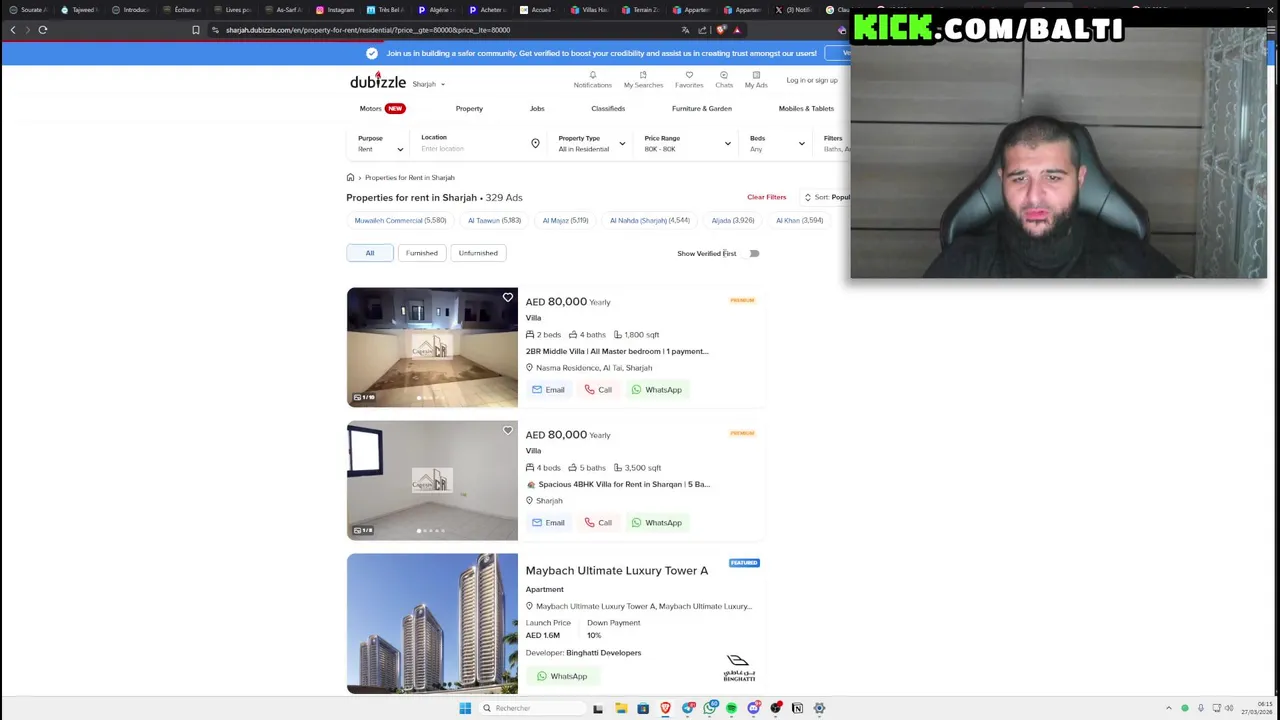Call the 2BR Middle Villa advertiser

pos(598,390)
